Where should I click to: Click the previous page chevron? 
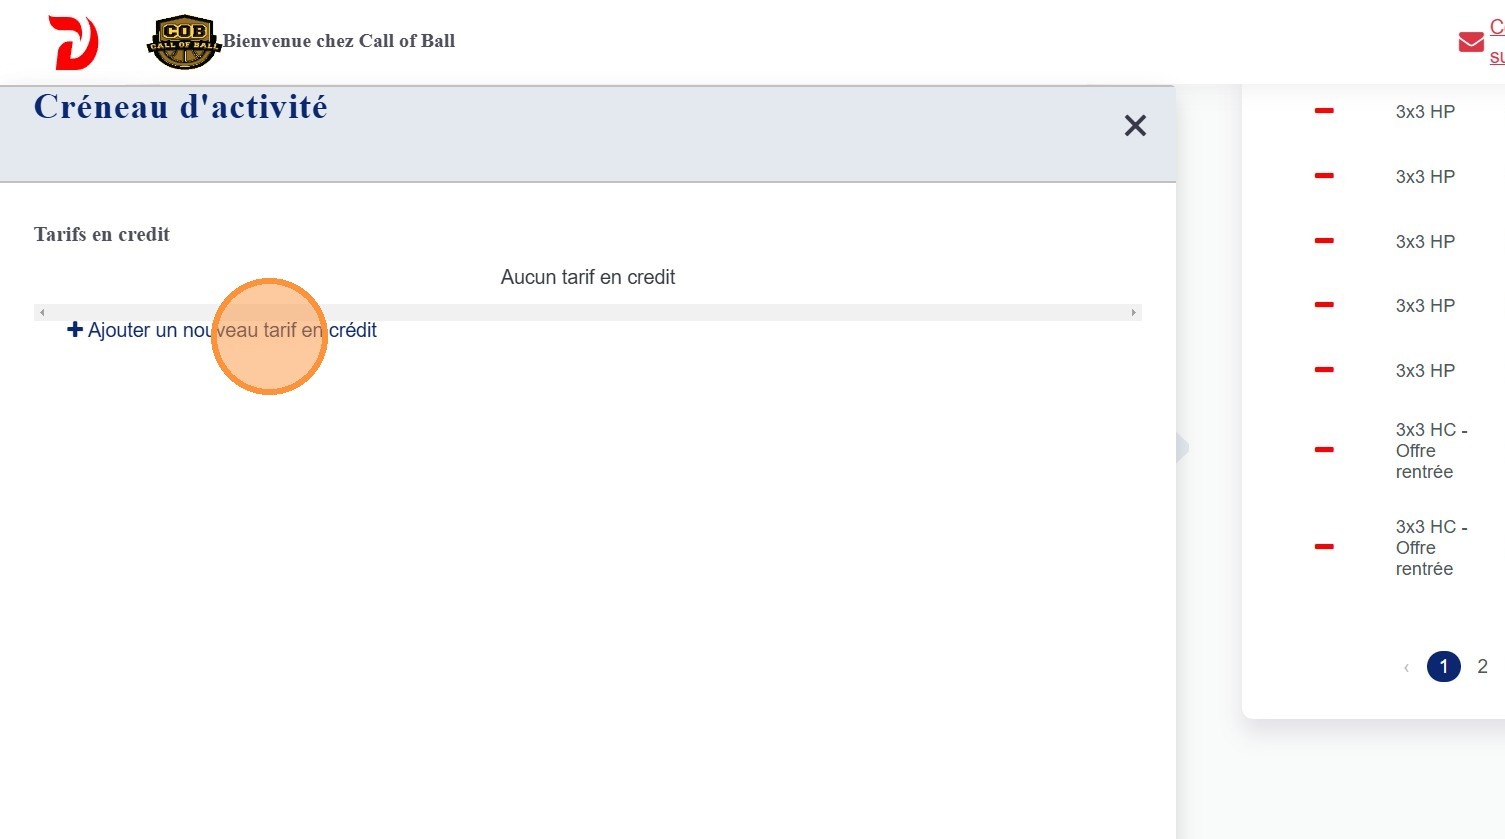[x=1406, y=667]
